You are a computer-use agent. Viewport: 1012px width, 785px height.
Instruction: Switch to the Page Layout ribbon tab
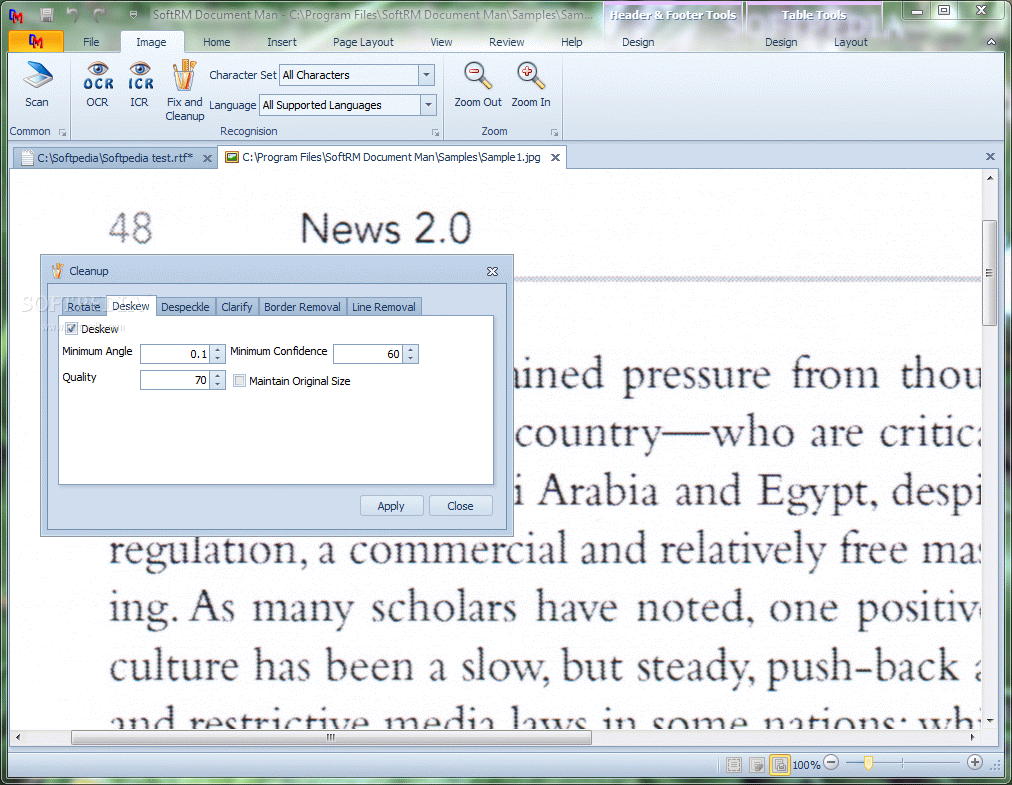click(x=363, y=42)
